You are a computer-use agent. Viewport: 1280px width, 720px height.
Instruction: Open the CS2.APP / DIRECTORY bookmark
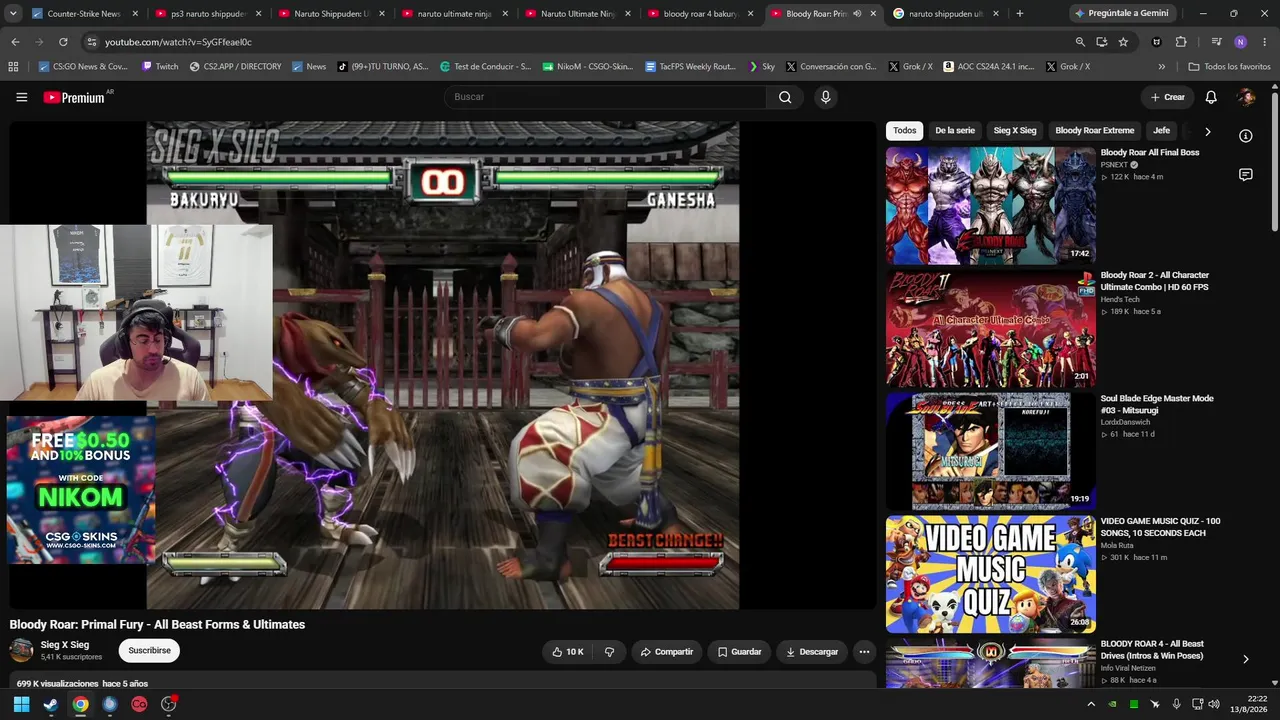[x=235, y=67]
